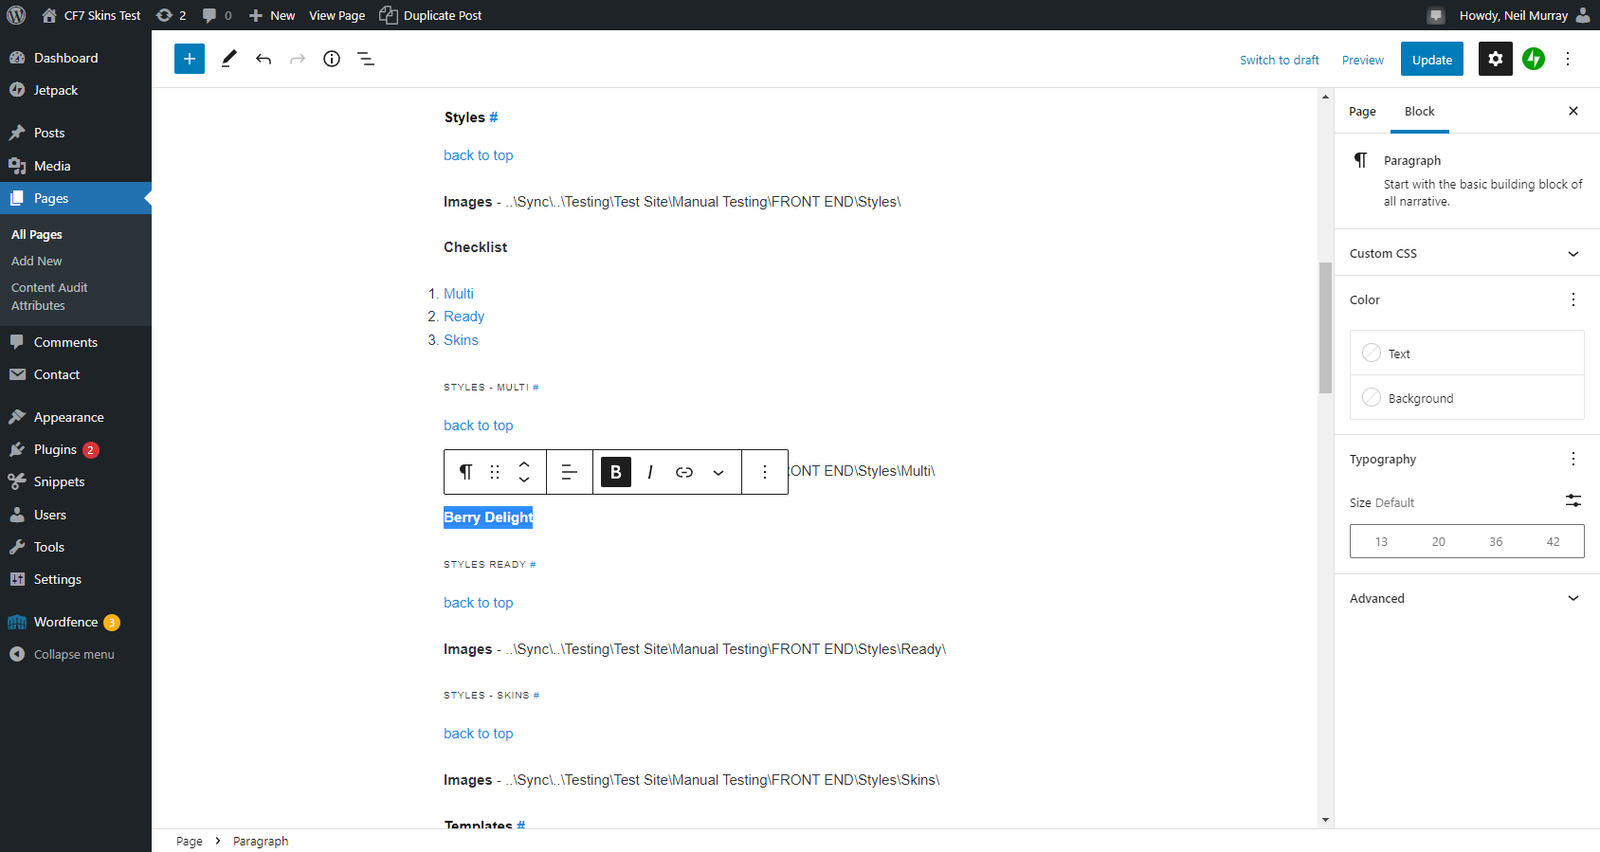Open the Jetpack green lightning icon

pos(1533,59)
